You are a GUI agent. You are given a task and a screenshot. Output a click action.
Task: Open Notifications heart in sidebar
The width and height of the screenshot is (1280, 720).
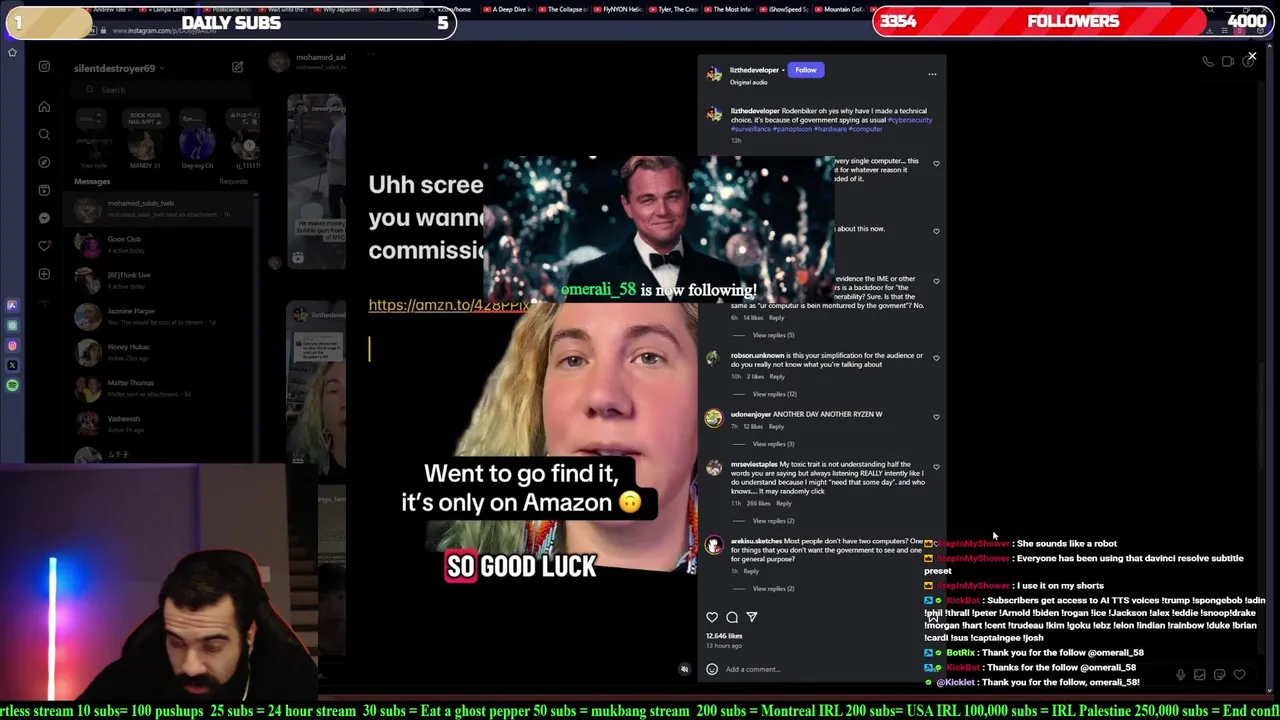(x=44, y=246)
